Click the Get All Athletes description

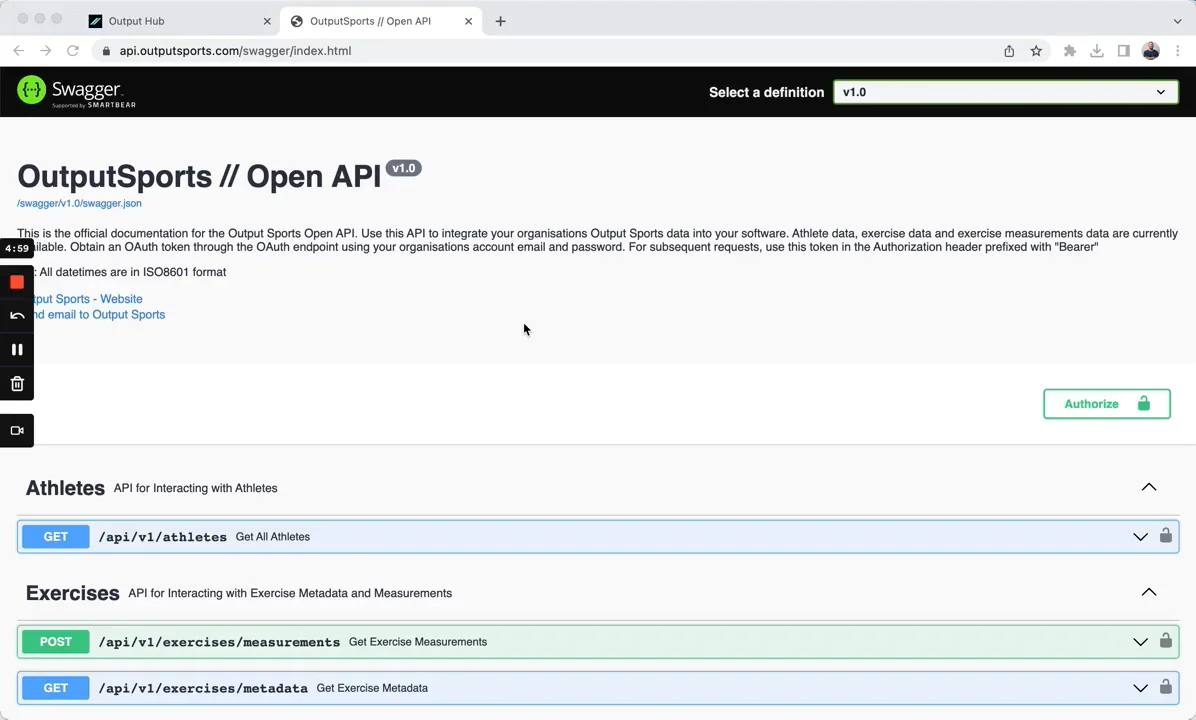click(272, 537)
